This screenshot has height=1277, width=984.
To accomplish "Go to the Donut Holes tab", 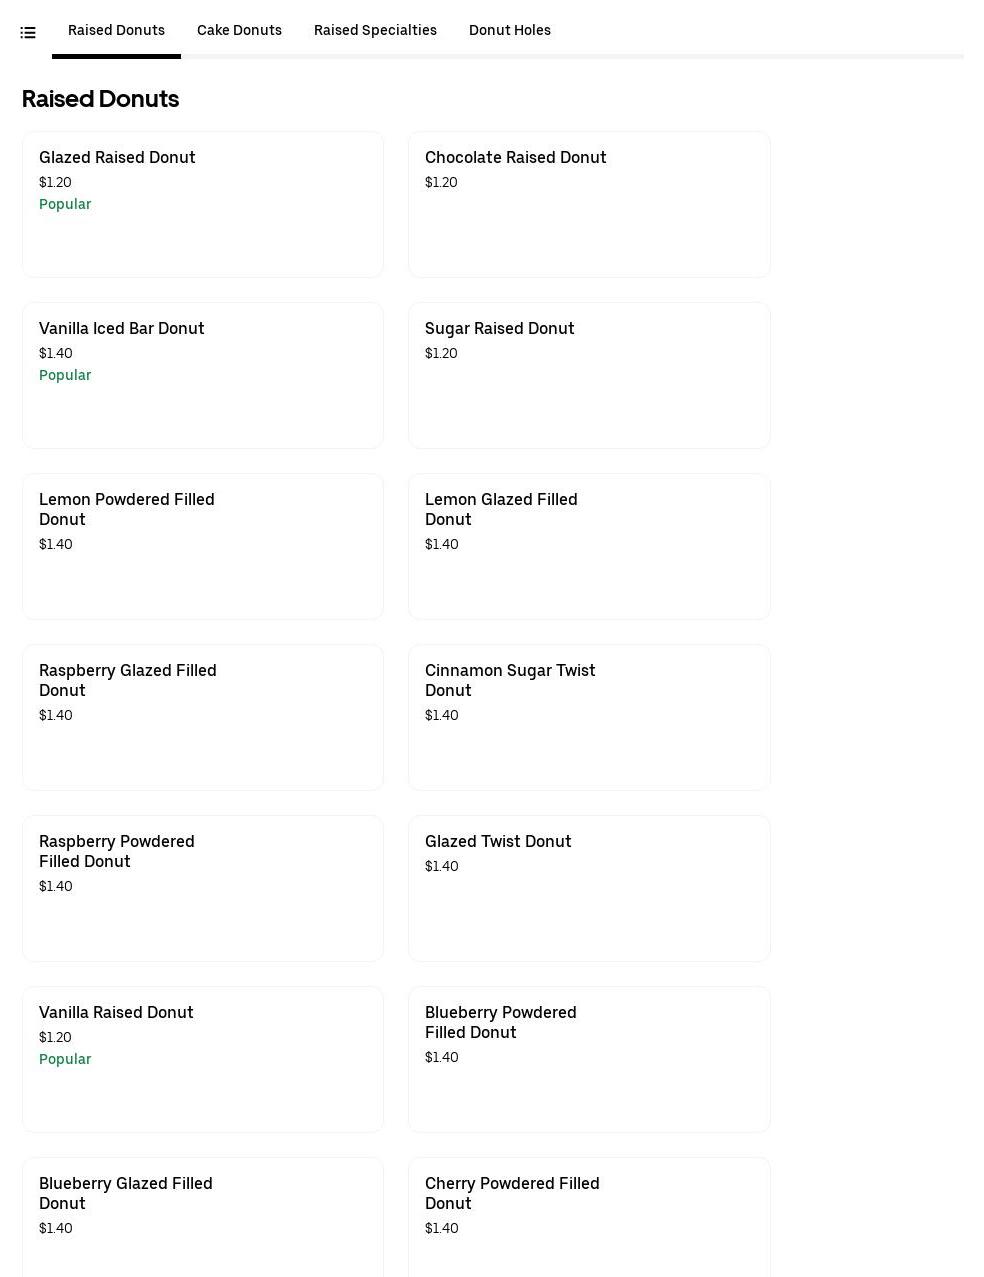I will click(x=509, y=30).
